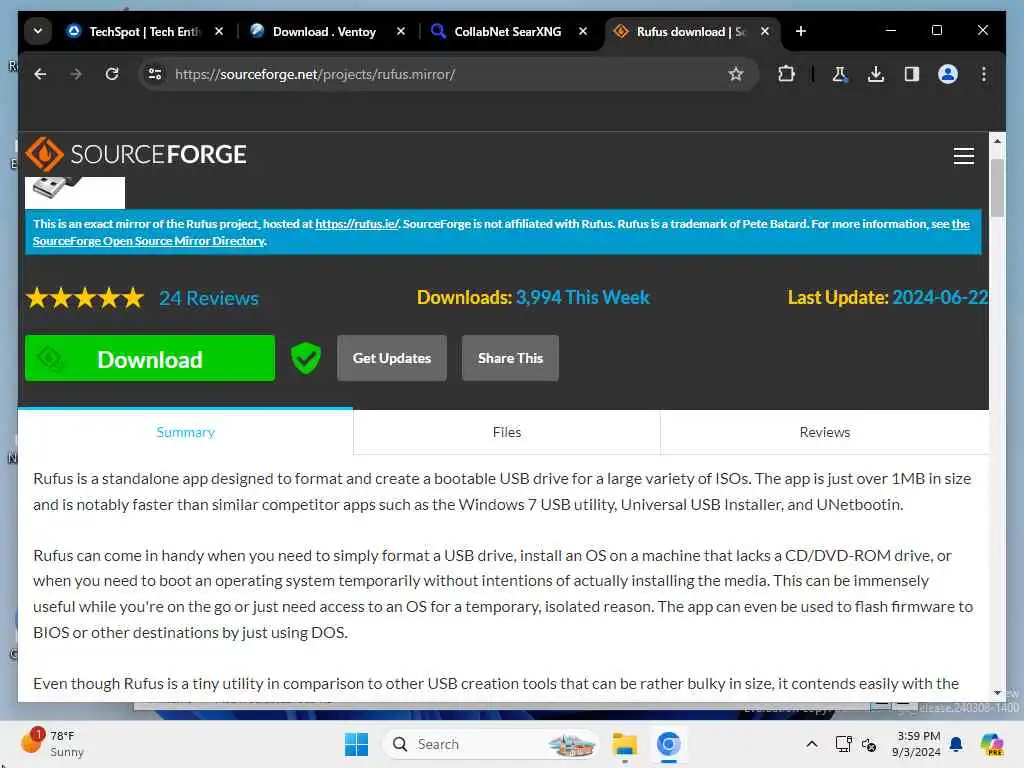Open Chrome Labs flask icon

[x=840, y=74]
